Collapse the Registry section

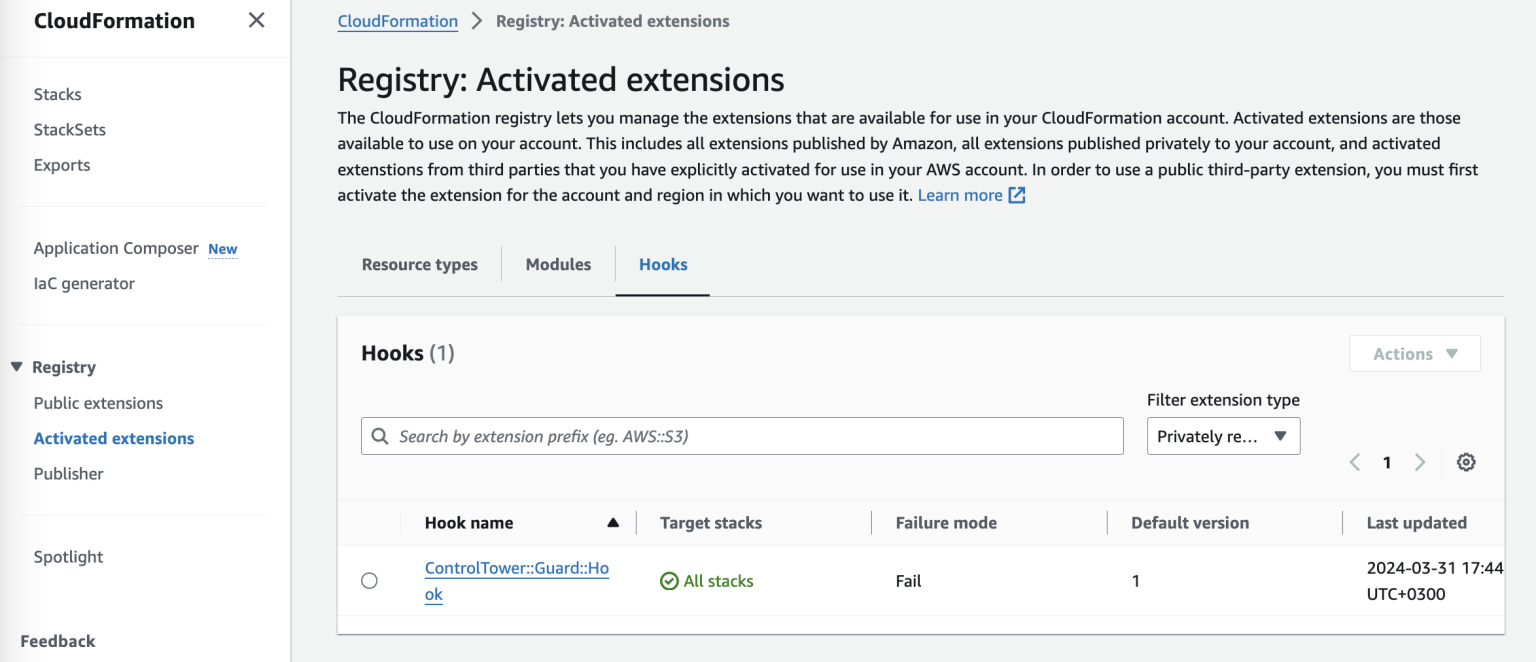[x=17, y=367]
